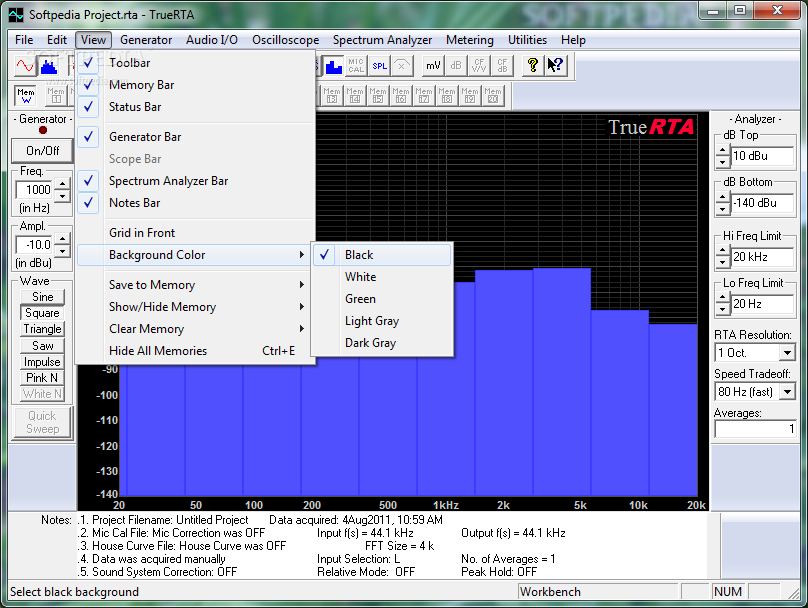
Task: Click the CF dB toolbar icon
Action: click(502, 65)
